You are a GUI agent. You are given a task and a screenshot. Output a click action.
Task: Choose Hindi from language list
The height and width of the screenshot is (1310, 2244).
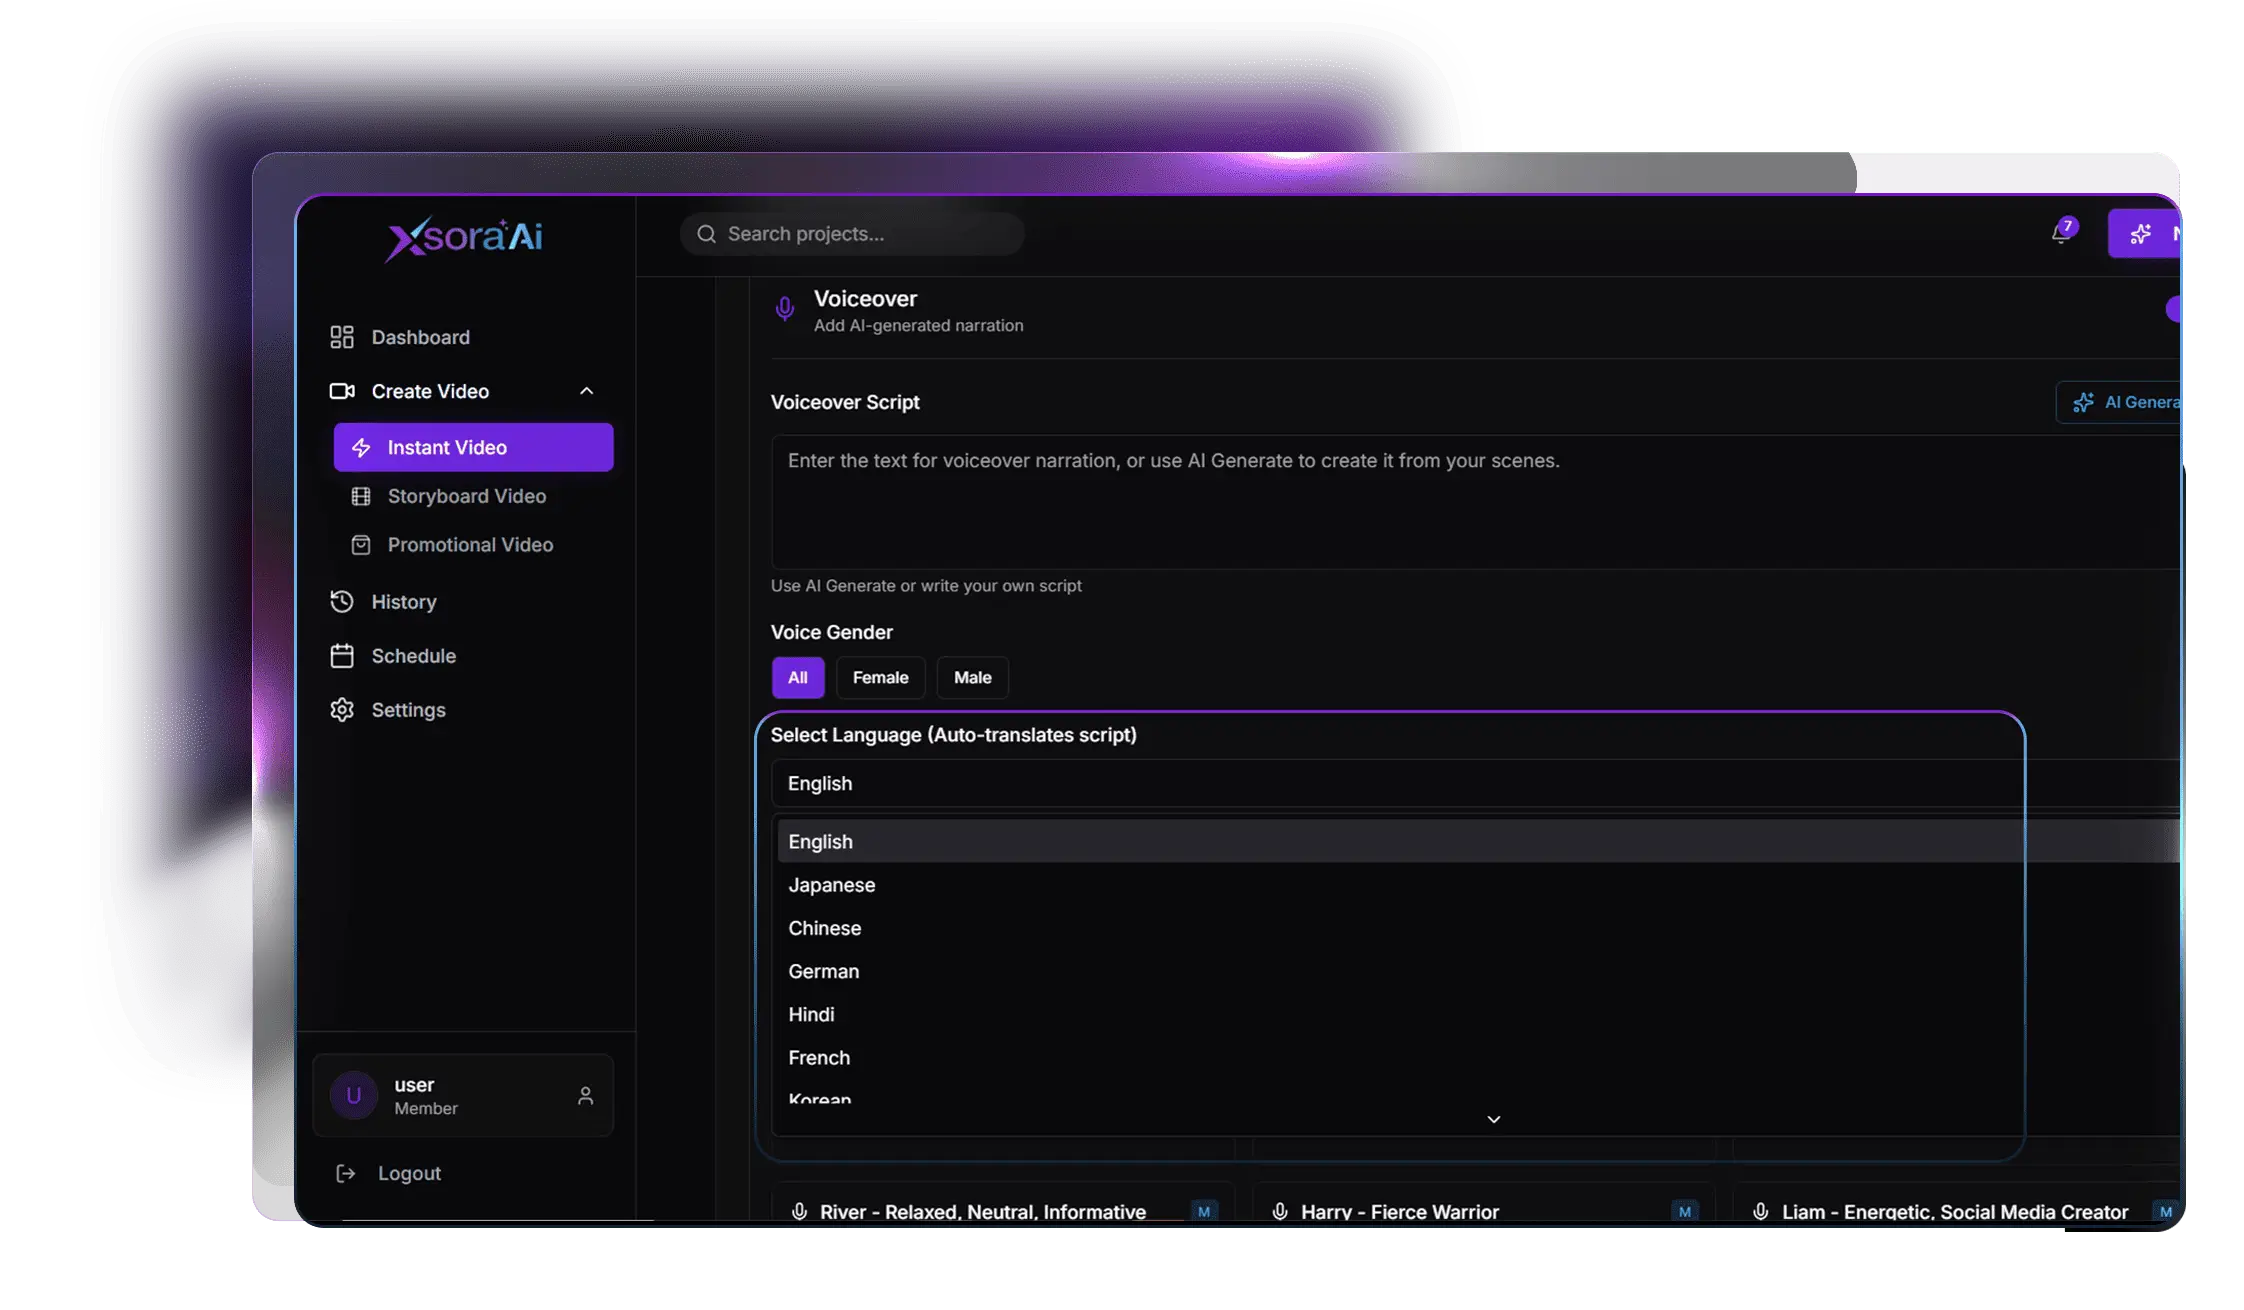[x=1479, y=1014]
